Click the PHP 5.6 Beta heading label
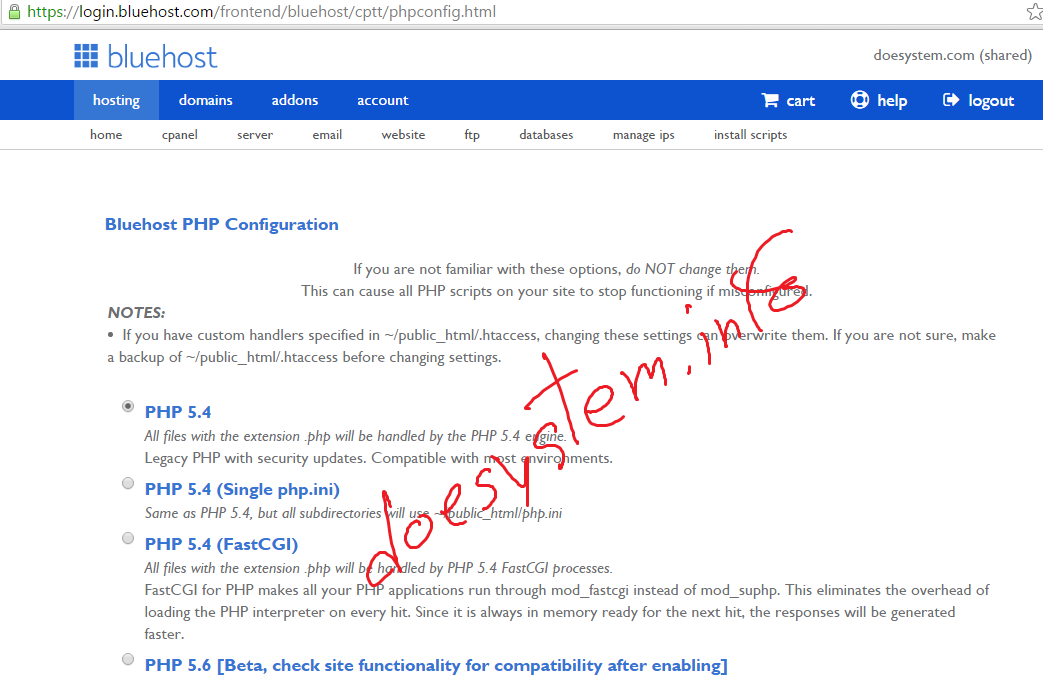Image resolution: width=1043 pixels, height=678 pixels. click(436, 665)
